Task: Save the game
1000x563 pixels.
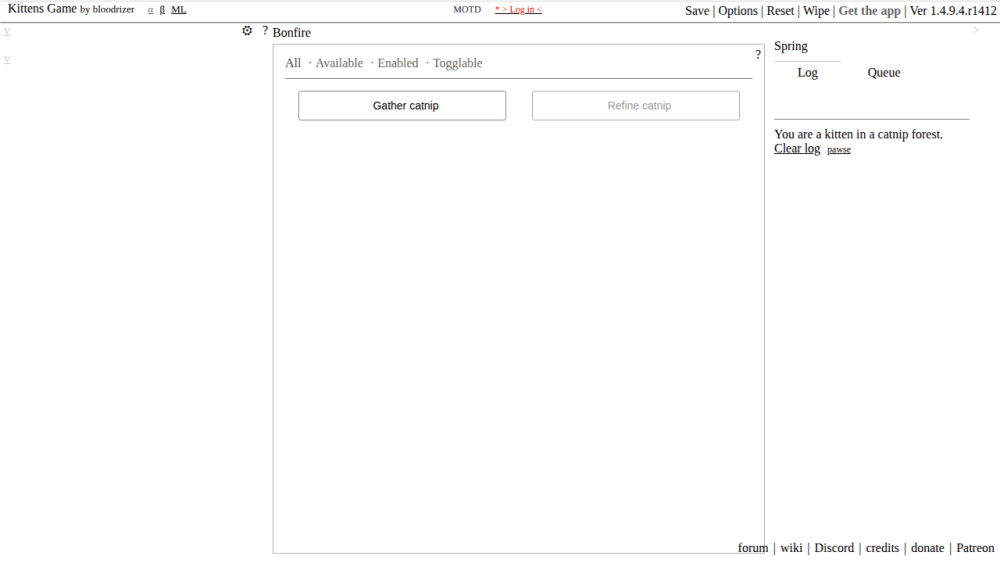Action: click(x=696, y=11)
